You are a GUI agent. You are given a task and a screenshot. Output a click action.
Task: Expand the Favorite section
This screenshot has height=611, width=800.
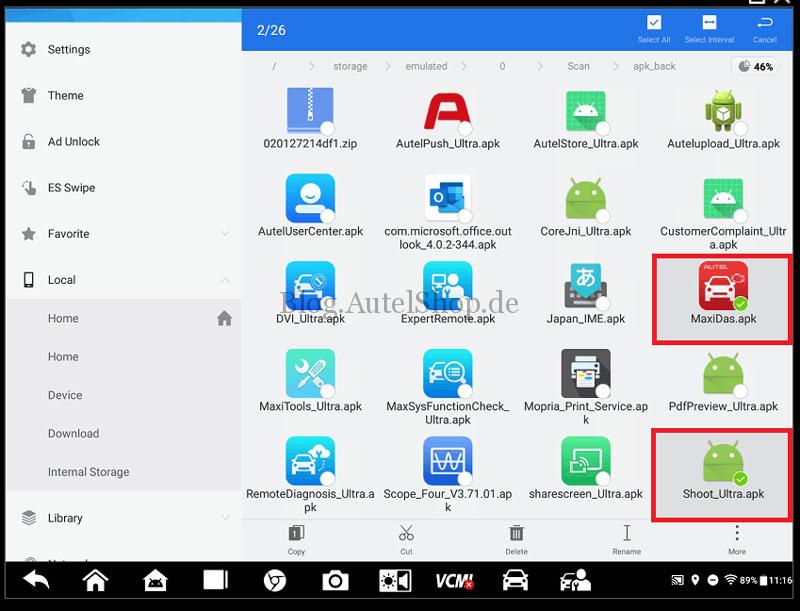(x=225, y=234)
